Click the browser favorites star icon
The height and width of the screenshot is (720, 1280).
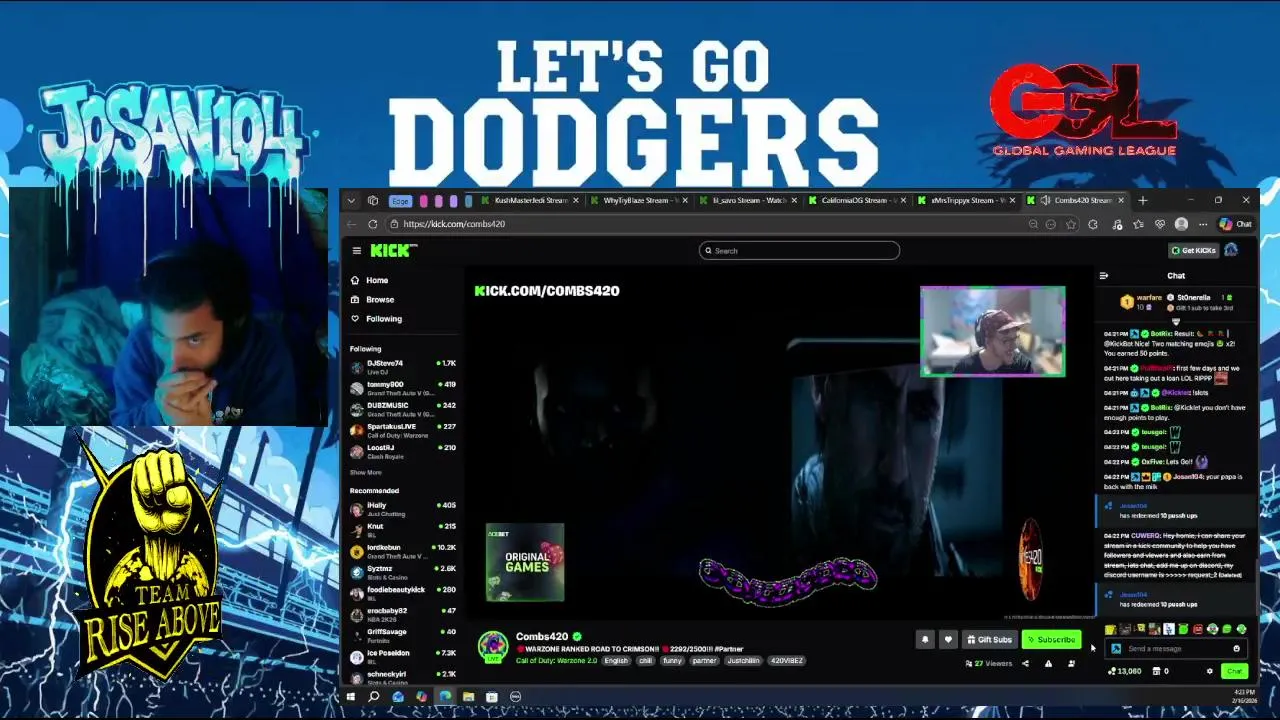[1072, 224]
